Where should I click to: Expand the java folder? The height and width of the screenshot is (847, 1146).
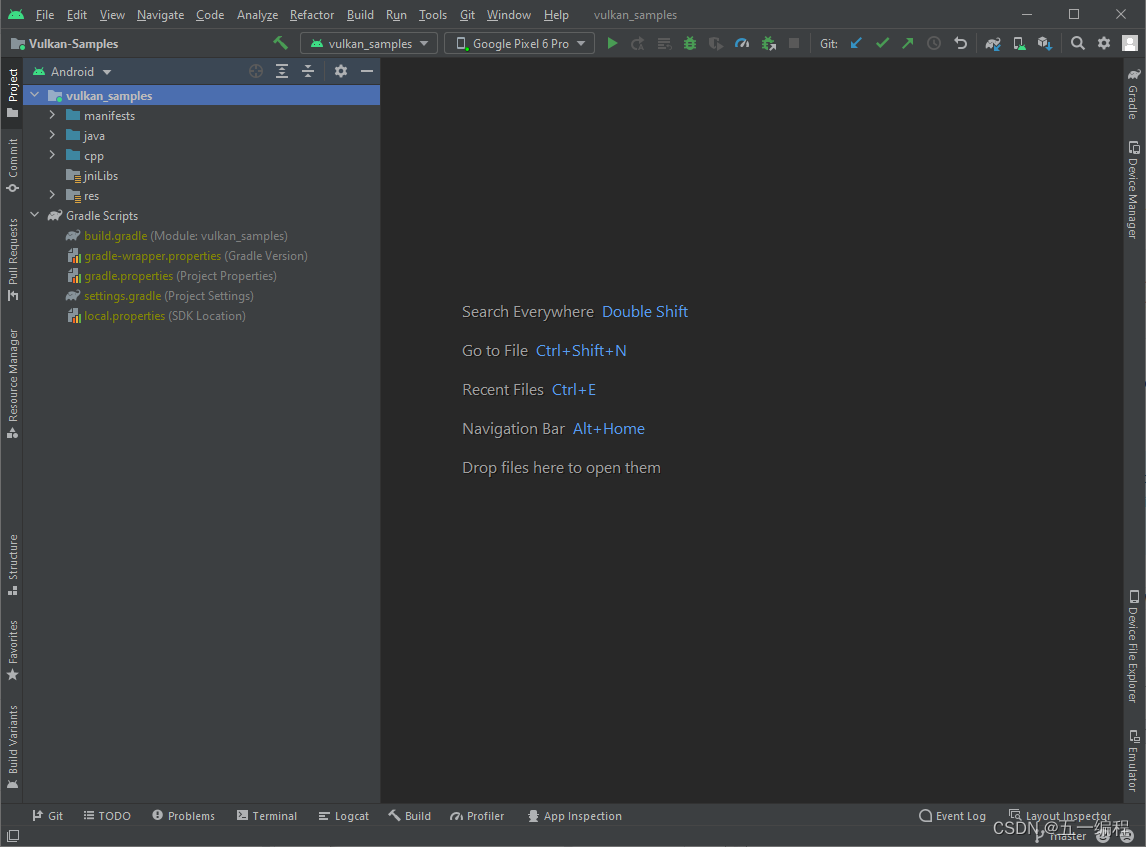tap(52, 135)
